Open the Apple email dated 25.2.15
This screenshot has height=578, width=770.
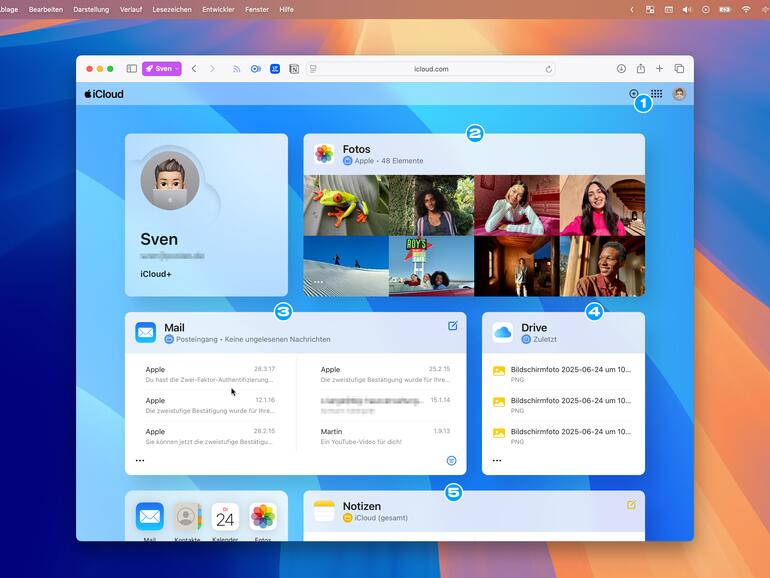(x=385, y=374)
